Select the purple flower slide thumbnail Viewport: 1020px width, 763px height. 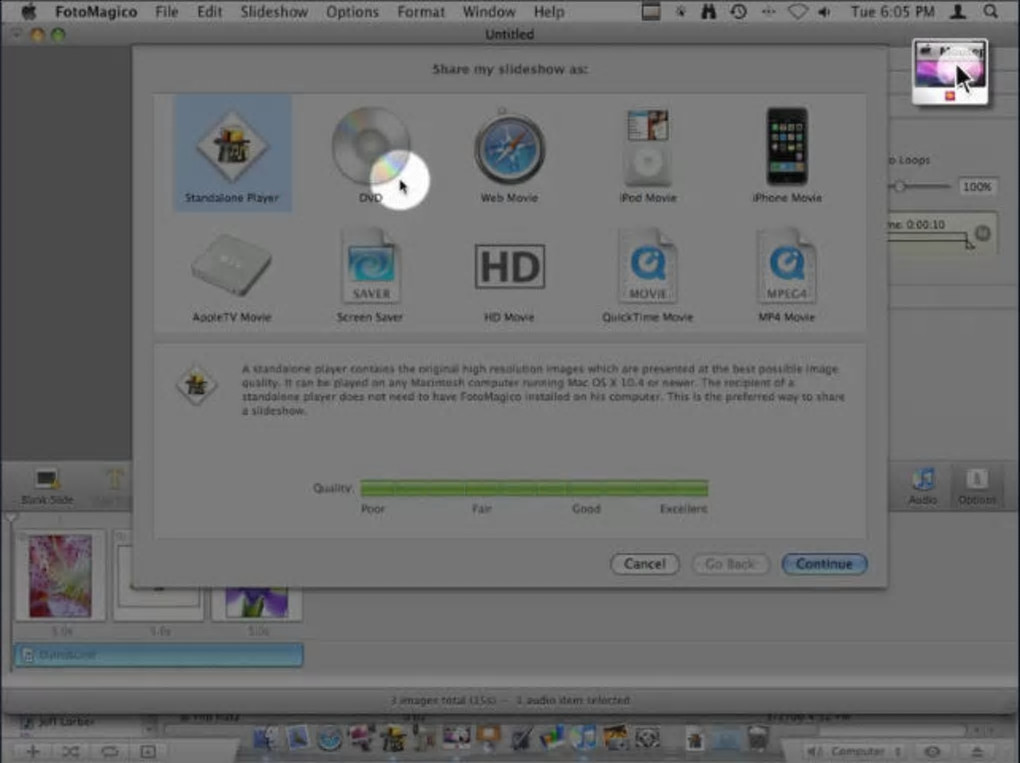tap(257, 602)
